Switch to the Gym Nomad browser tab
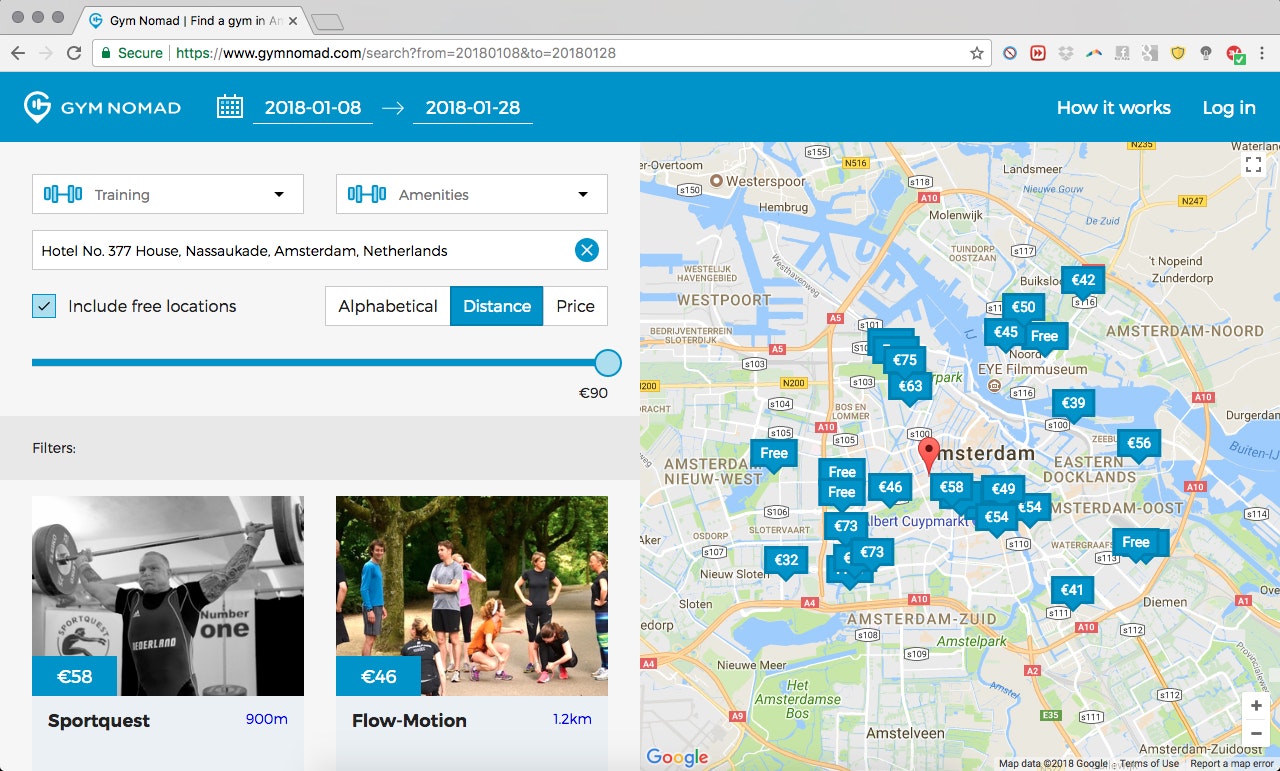 [191, 20]
